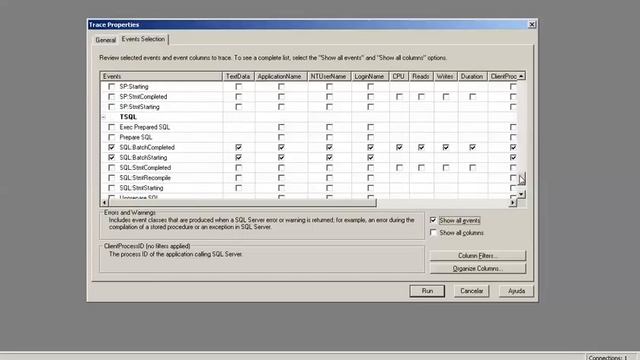Enable the Exec Prepared SQL event checkbox
640x360 pixels.
coord(111,127)
